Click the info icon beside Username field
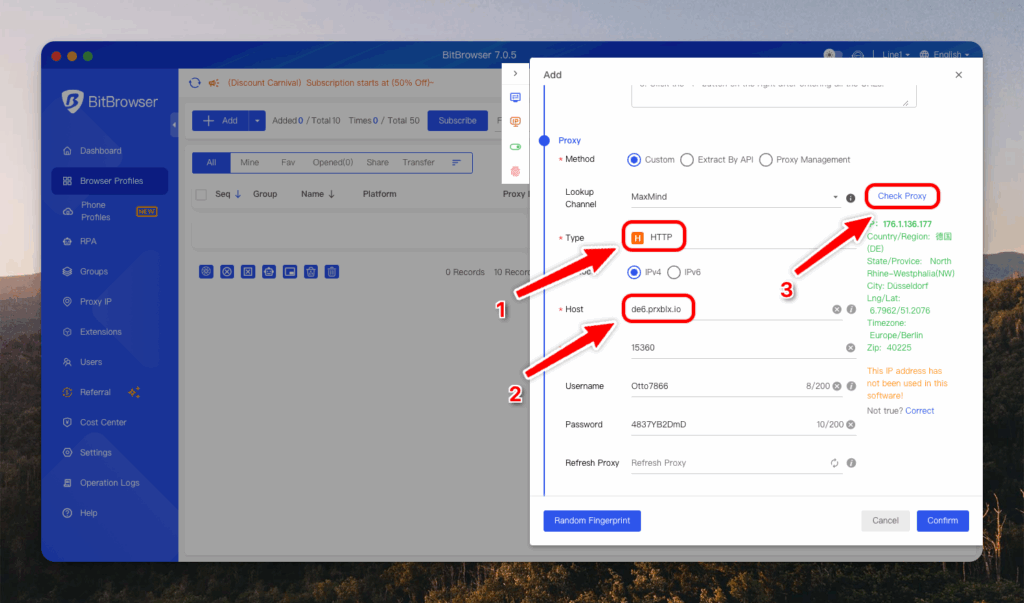 pyautogui.click(x=851, y=386)
